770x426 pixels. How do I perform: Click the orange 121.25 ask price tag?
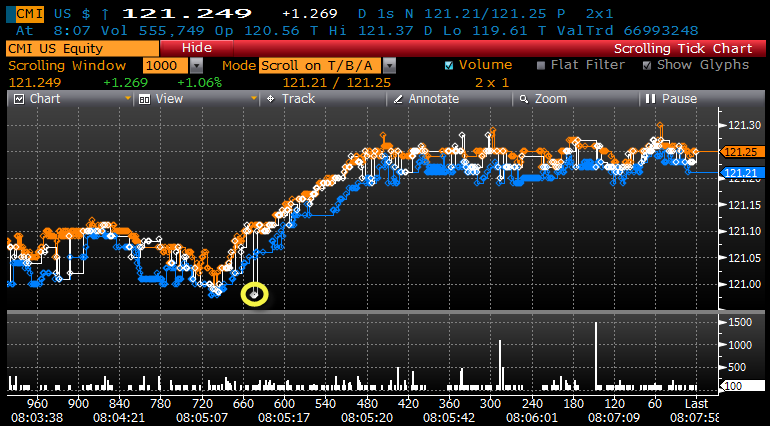point(743,152)
